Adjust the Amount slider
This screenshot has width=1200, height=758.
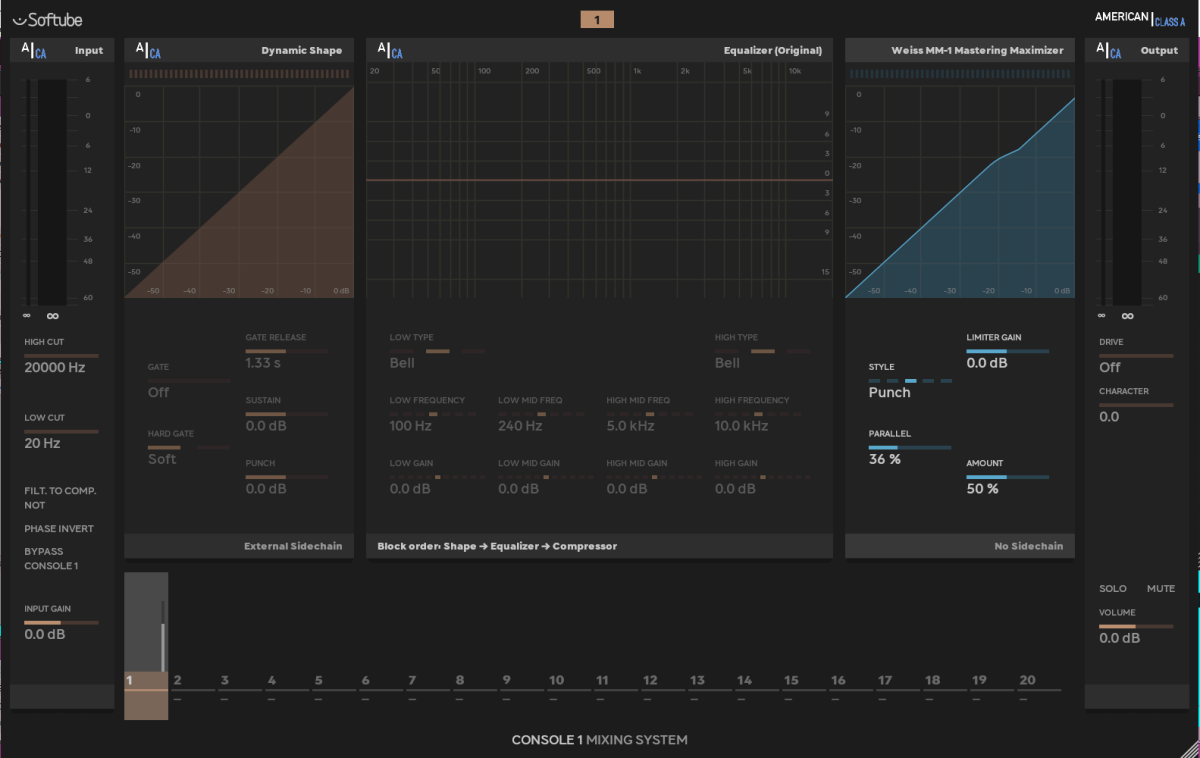click(x=1008, y=477)
